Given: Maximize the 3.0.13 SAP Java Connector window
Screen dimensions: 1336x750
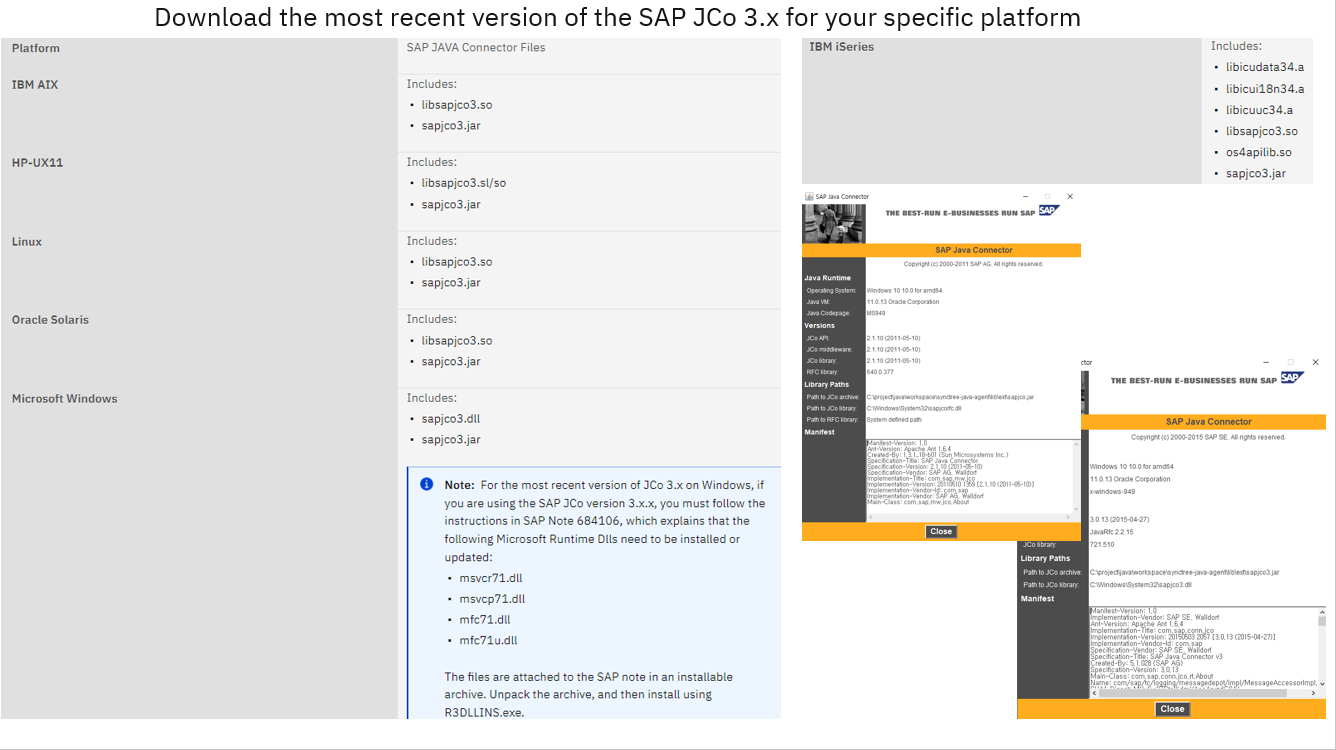Looking at the screenshot, I should 1290,362.
